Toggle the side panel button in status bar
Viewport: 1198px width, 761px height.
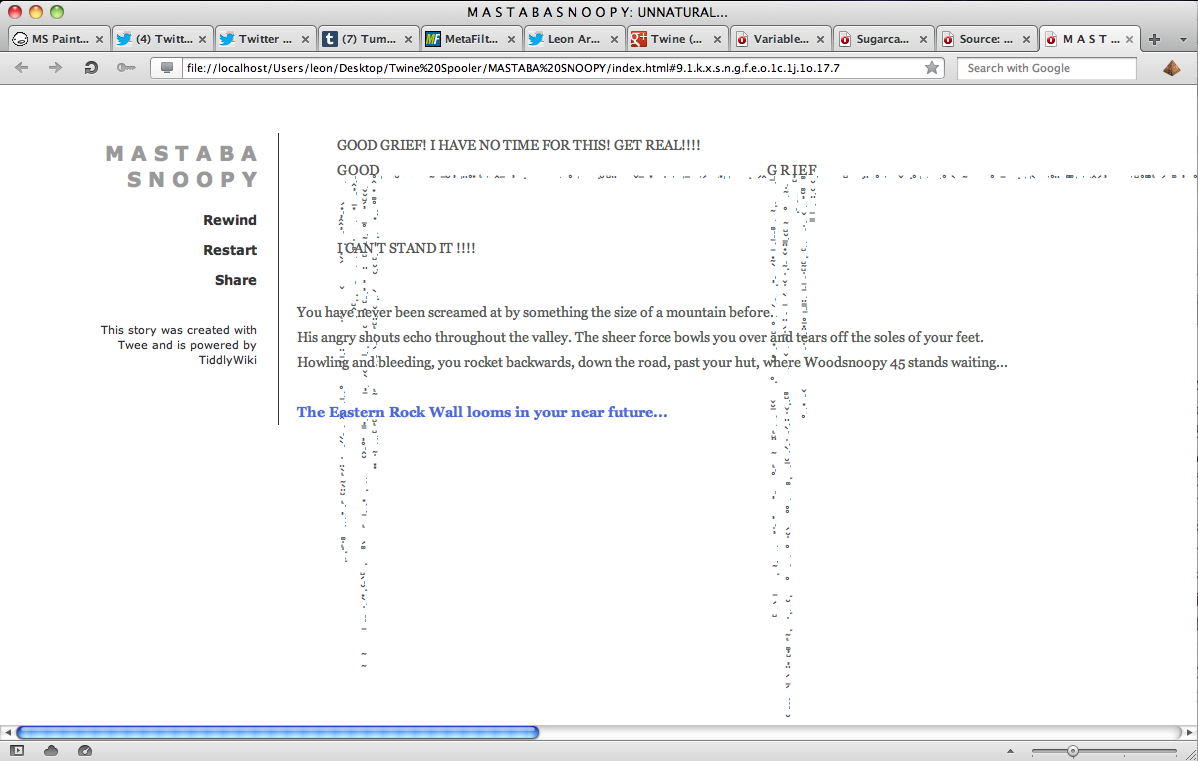click(x=18, y=750)
